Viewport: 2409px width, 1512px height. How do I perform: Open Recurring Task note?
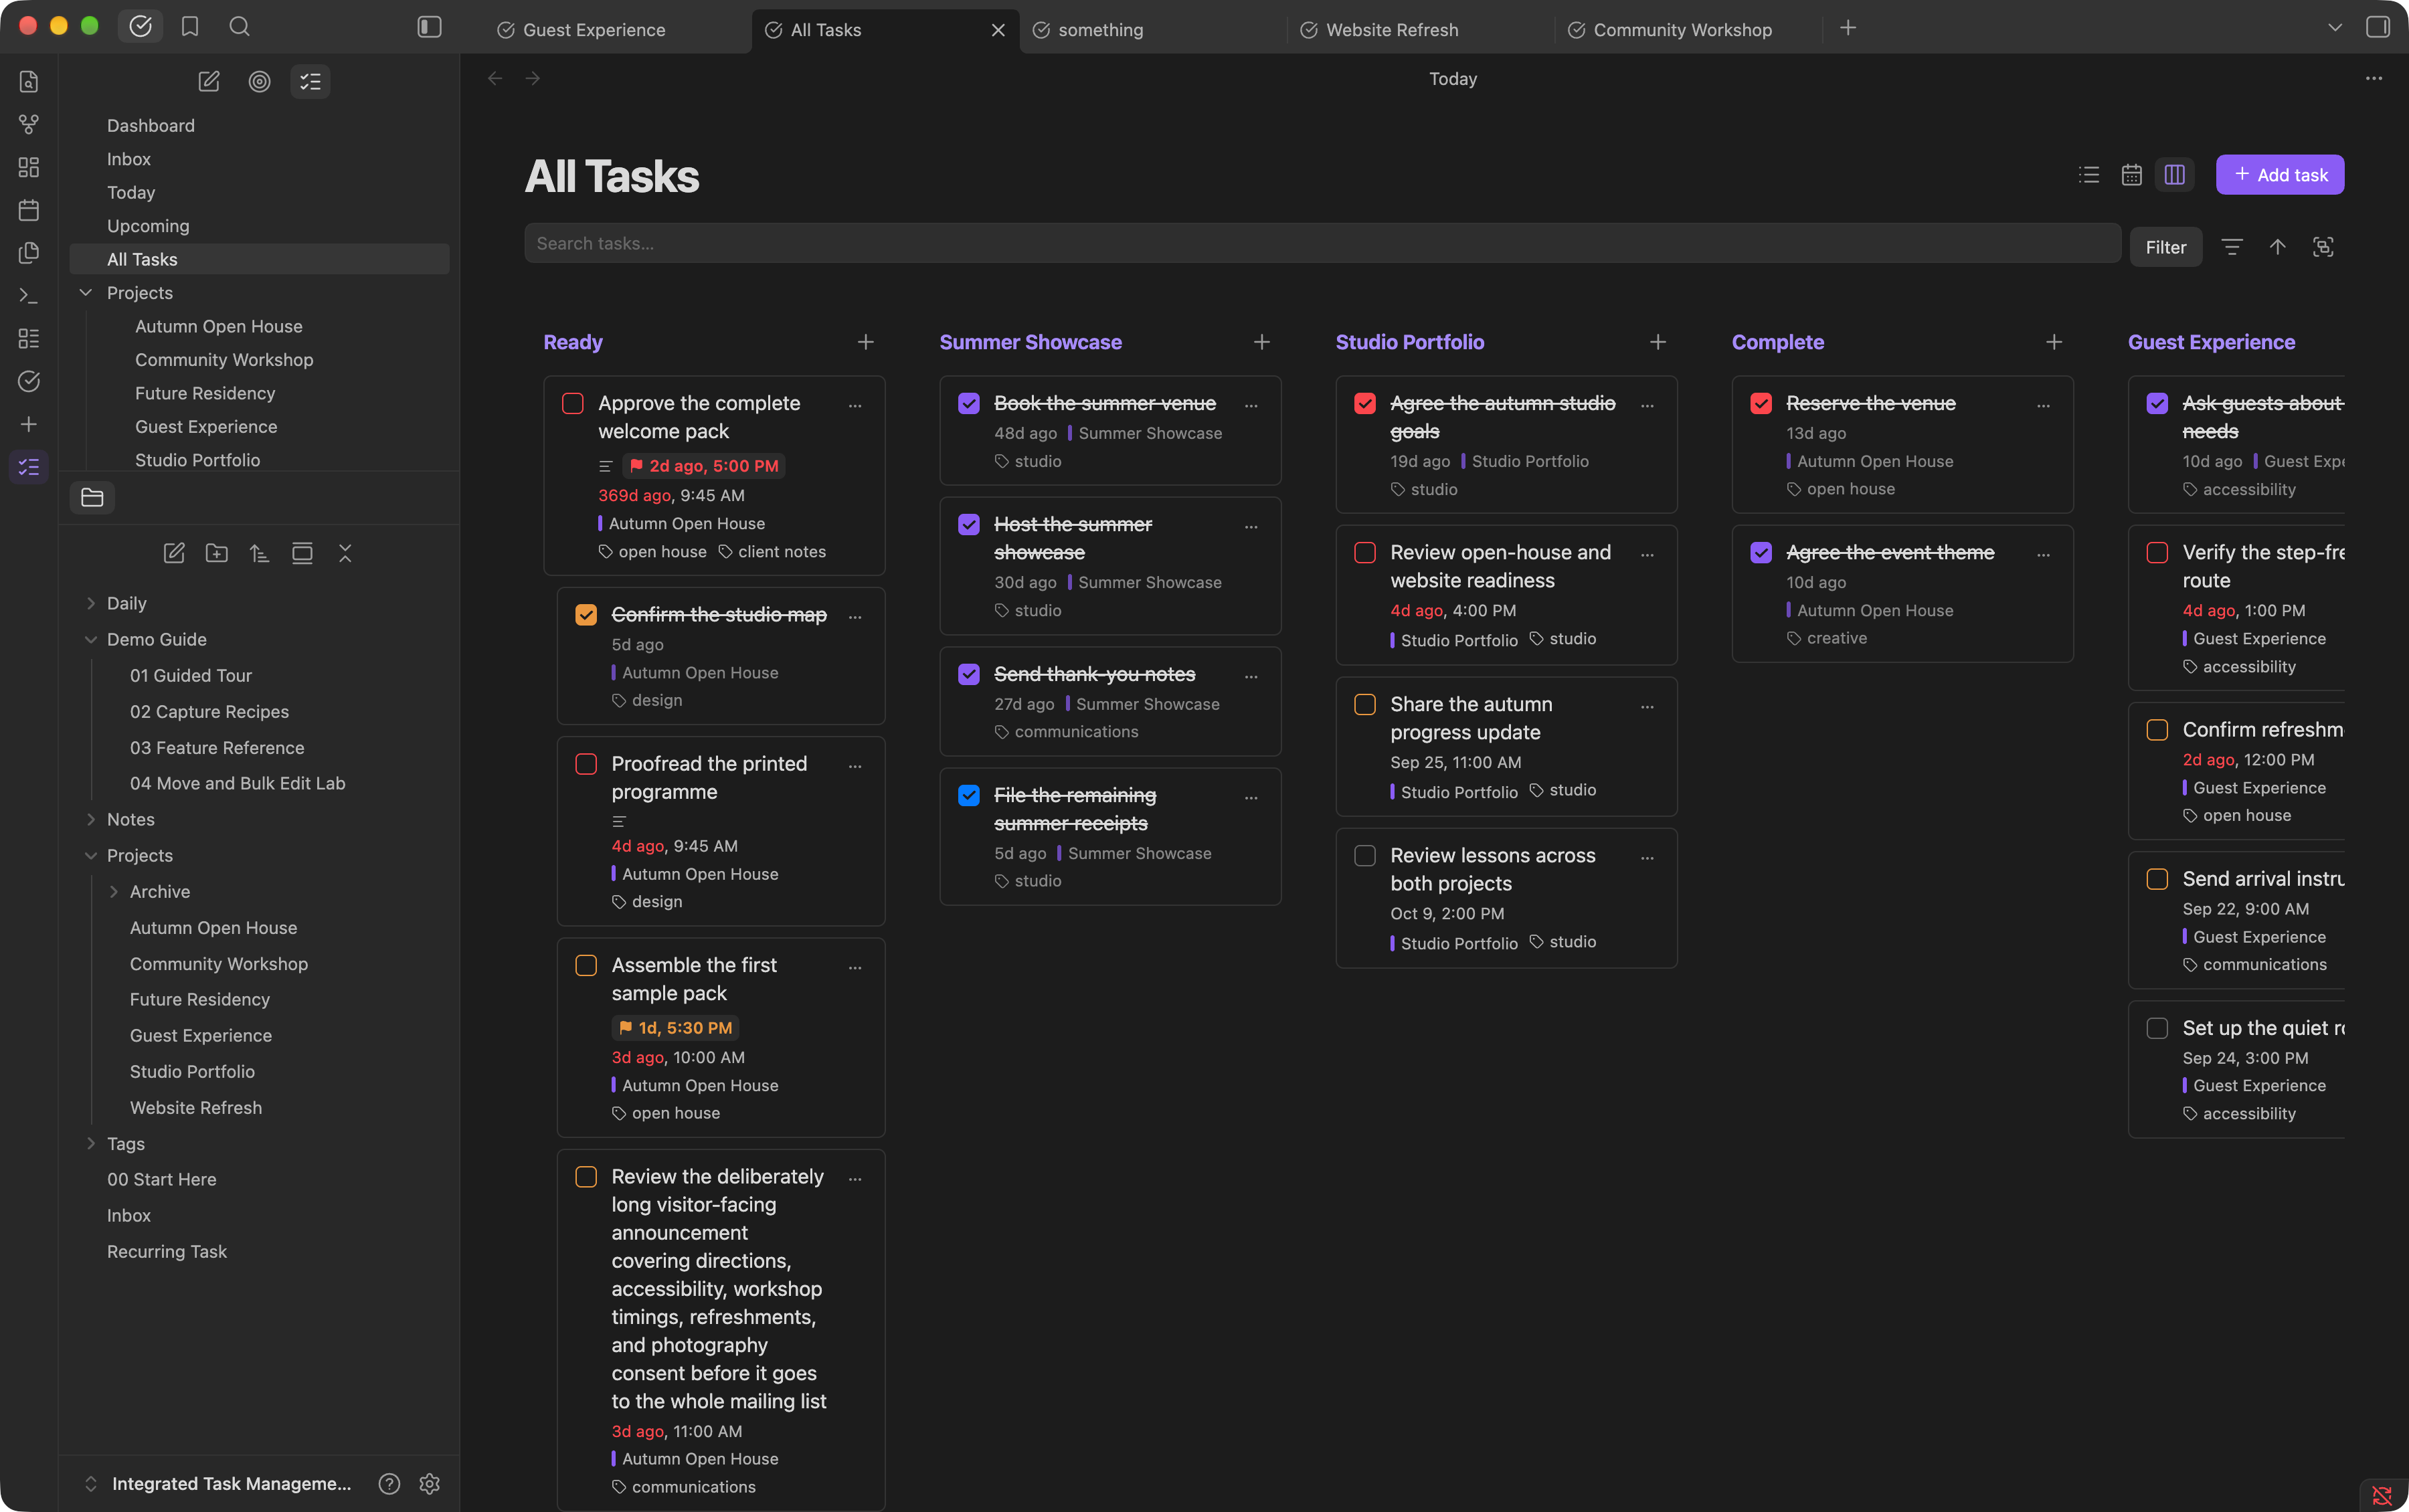click(x=167, y=1251)
